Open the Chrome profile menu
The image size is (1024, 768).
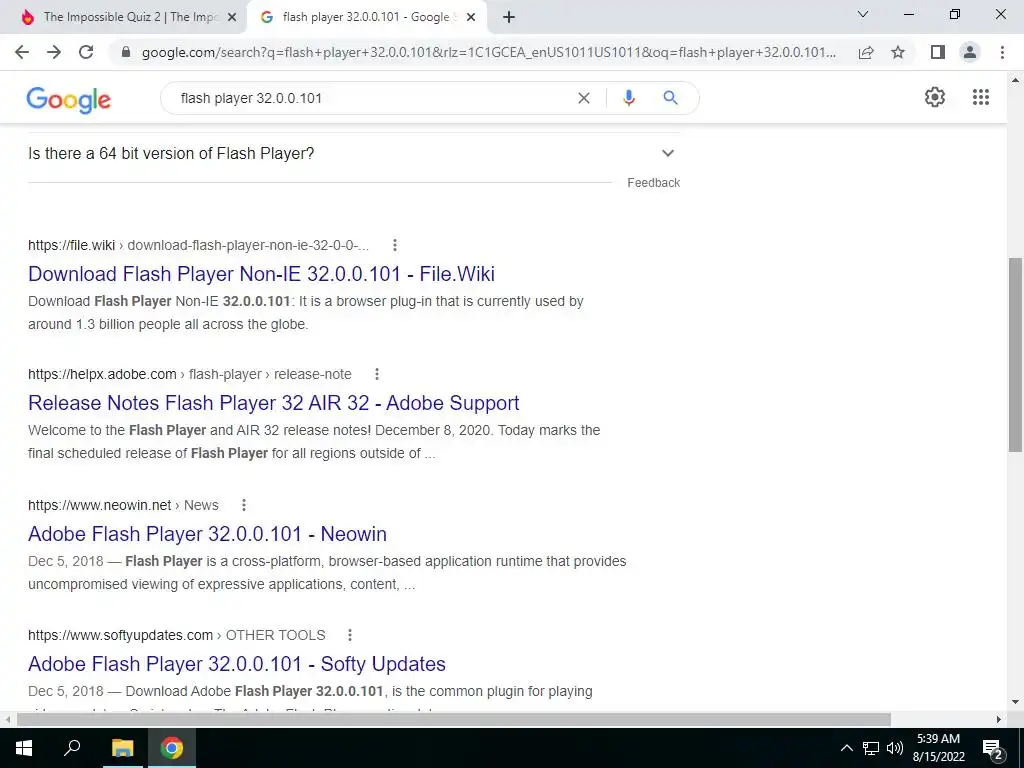pos(970,52)
